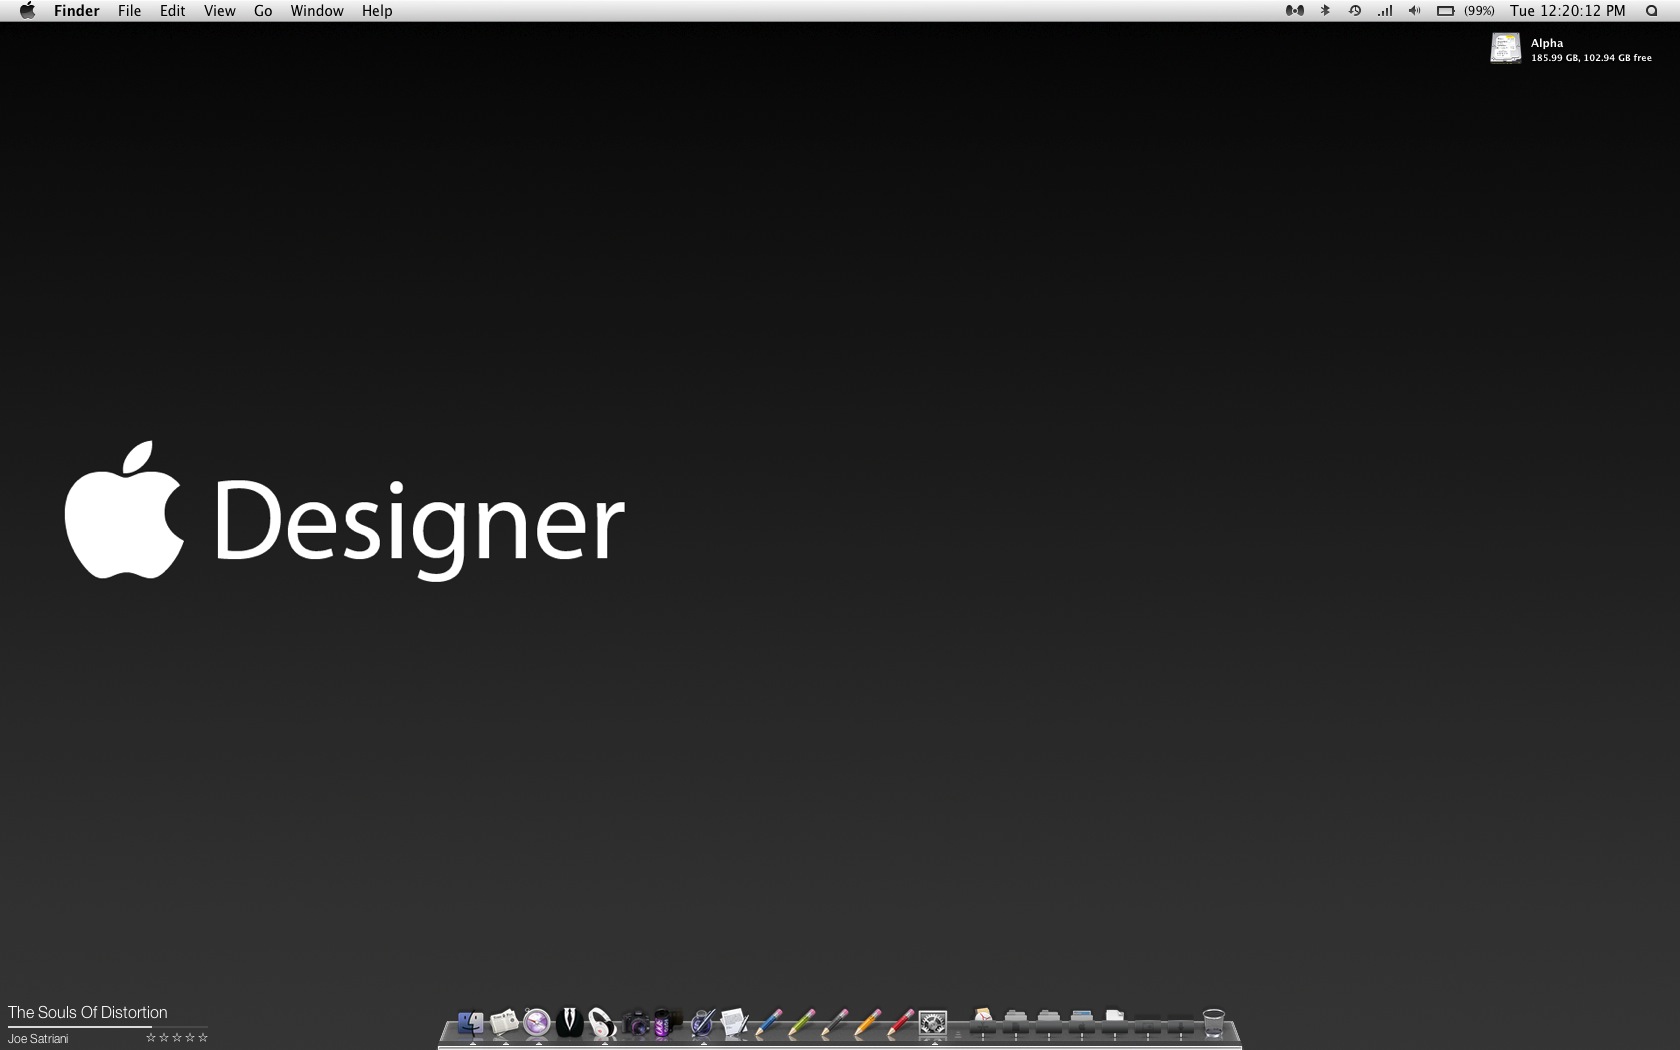The height and width of the screenshot is (1050, 1680).
Task: Click the (99%) battery percentage
Action: (1479, 11)
